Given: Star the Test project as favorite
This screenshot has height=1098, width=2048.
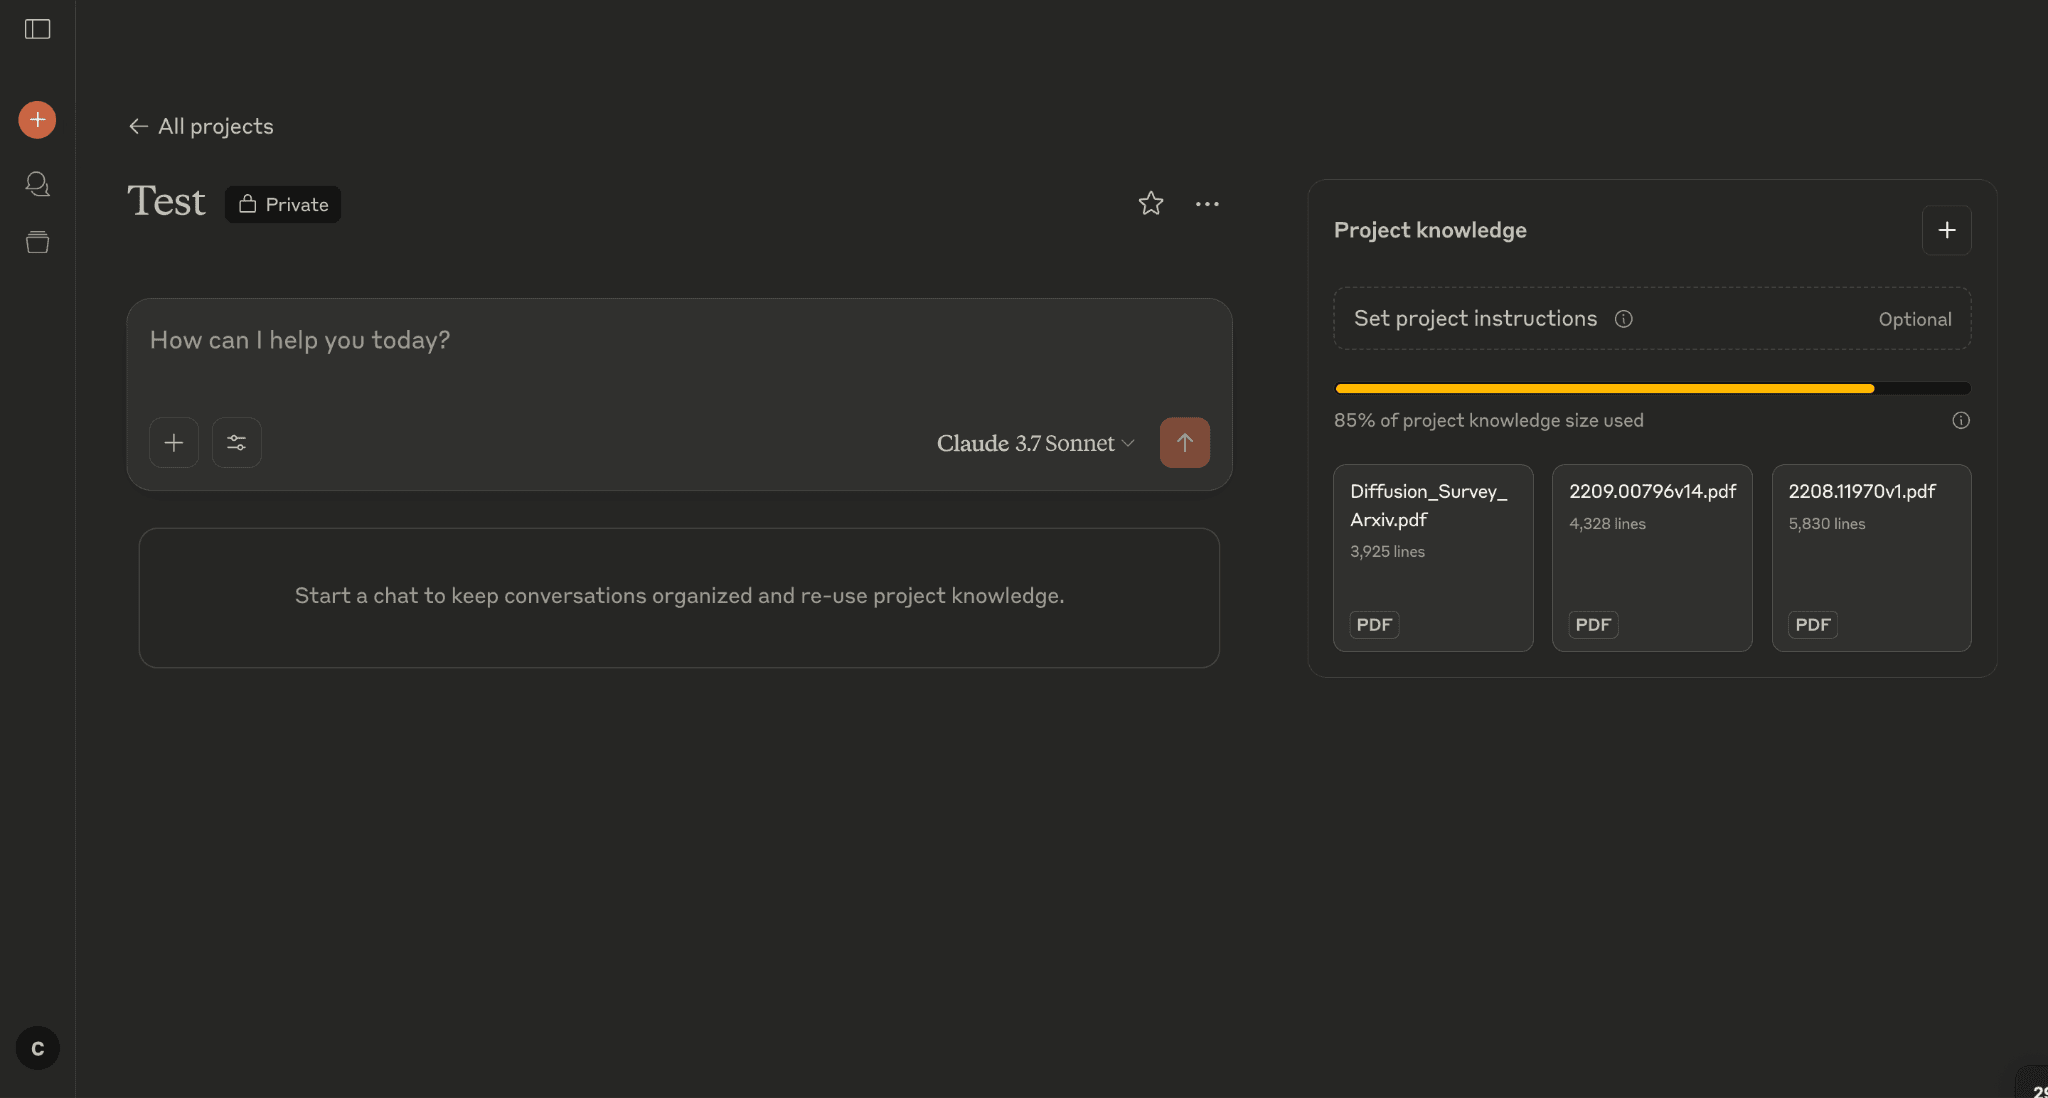Looking at the screenshot, I should 1150,204.
